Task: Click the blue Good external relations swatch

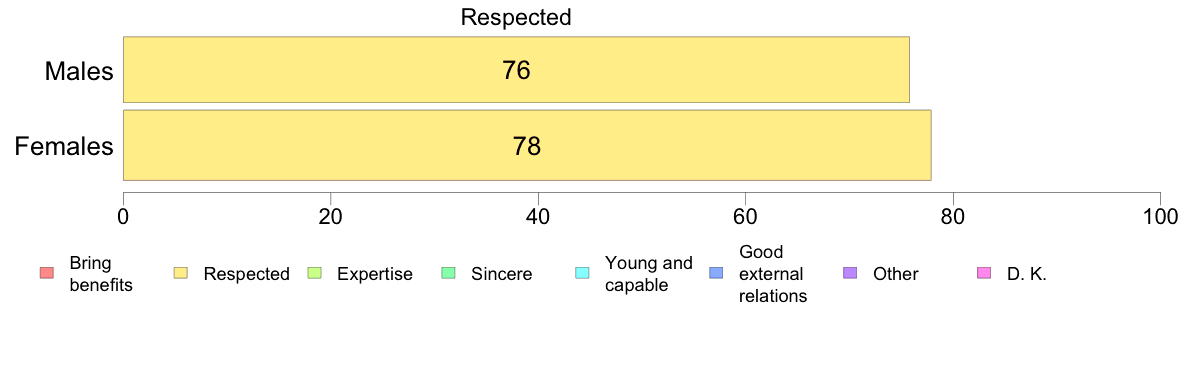Action: pos(714,273)
